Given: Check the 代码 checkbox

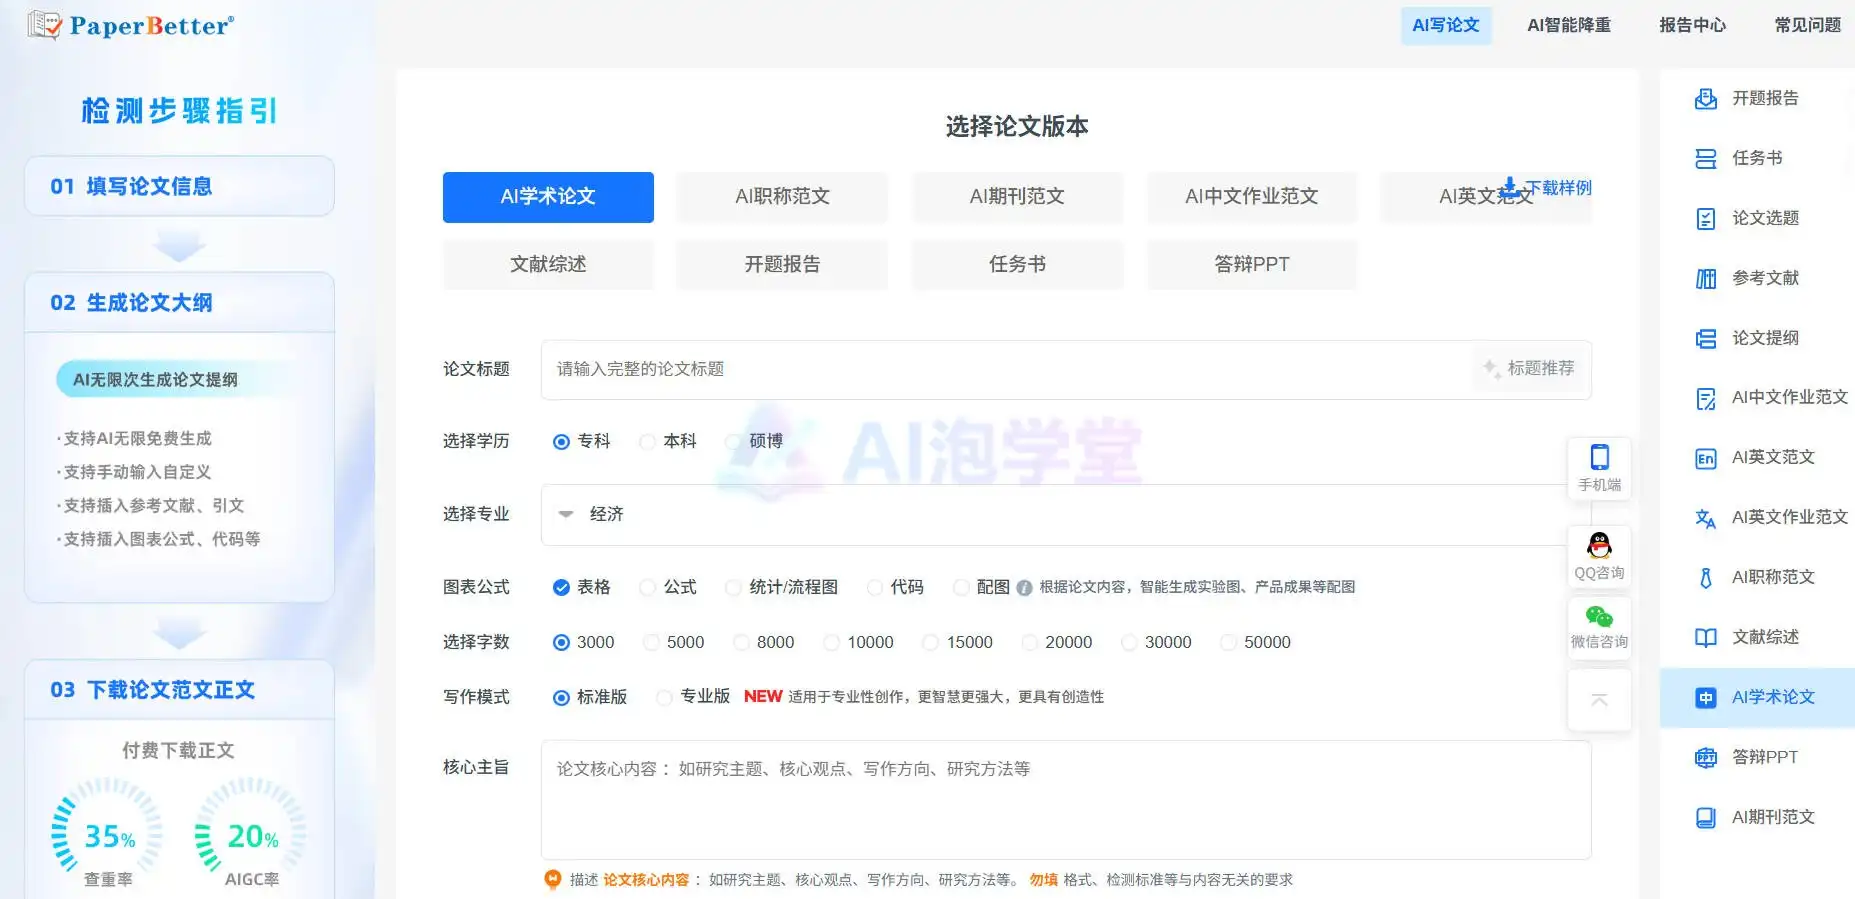Looking at the screenshot, I should (x=875, y=588).
